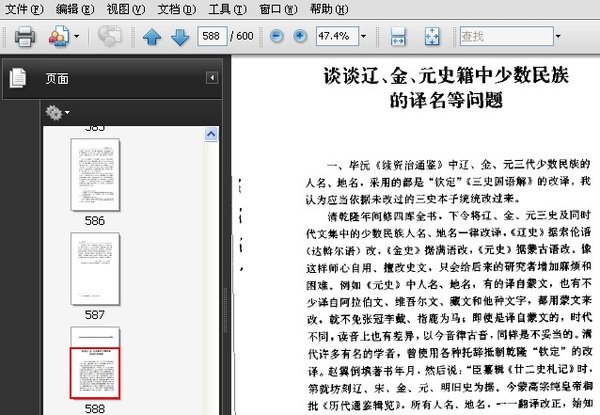
Task: Open the 视图 (View) menu
Action: (x=124, y=9)
